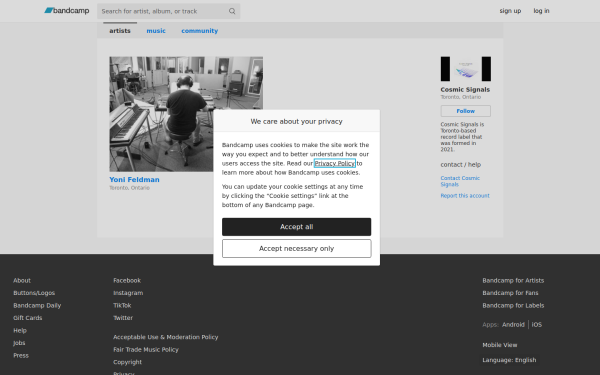Open the Android app link
The image size is (600, 375).
(x=513, y=324)
